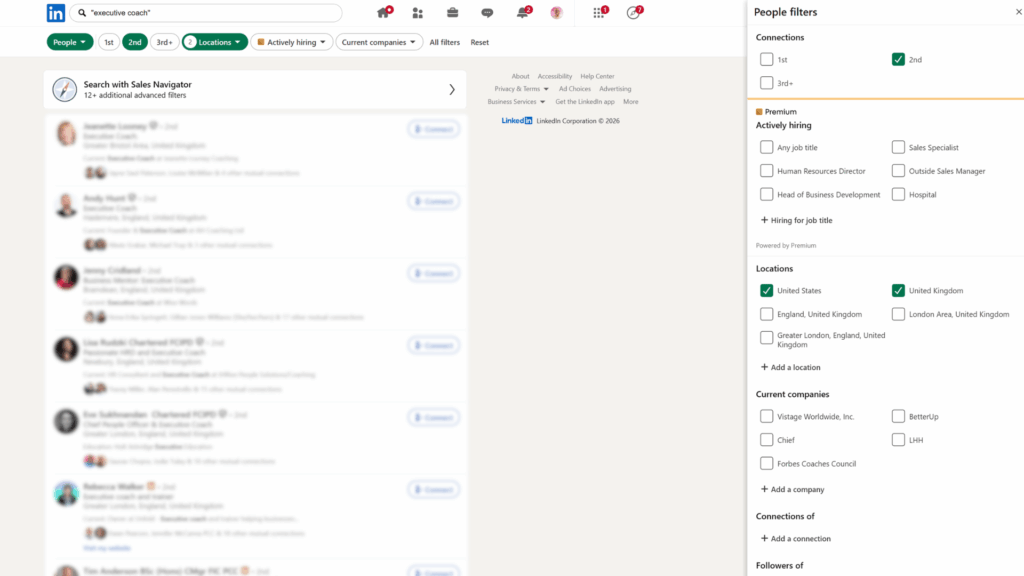Open the Locations filter dropdown
Screen dimensions: 1024x576
(215, 42)
